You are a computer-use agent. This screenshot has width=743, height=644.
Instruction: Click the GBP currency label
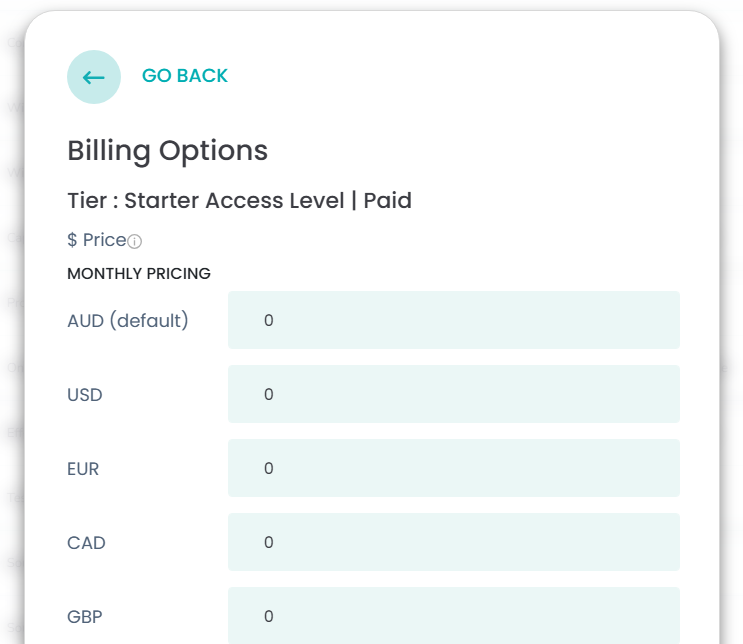[x=85, y=617]
